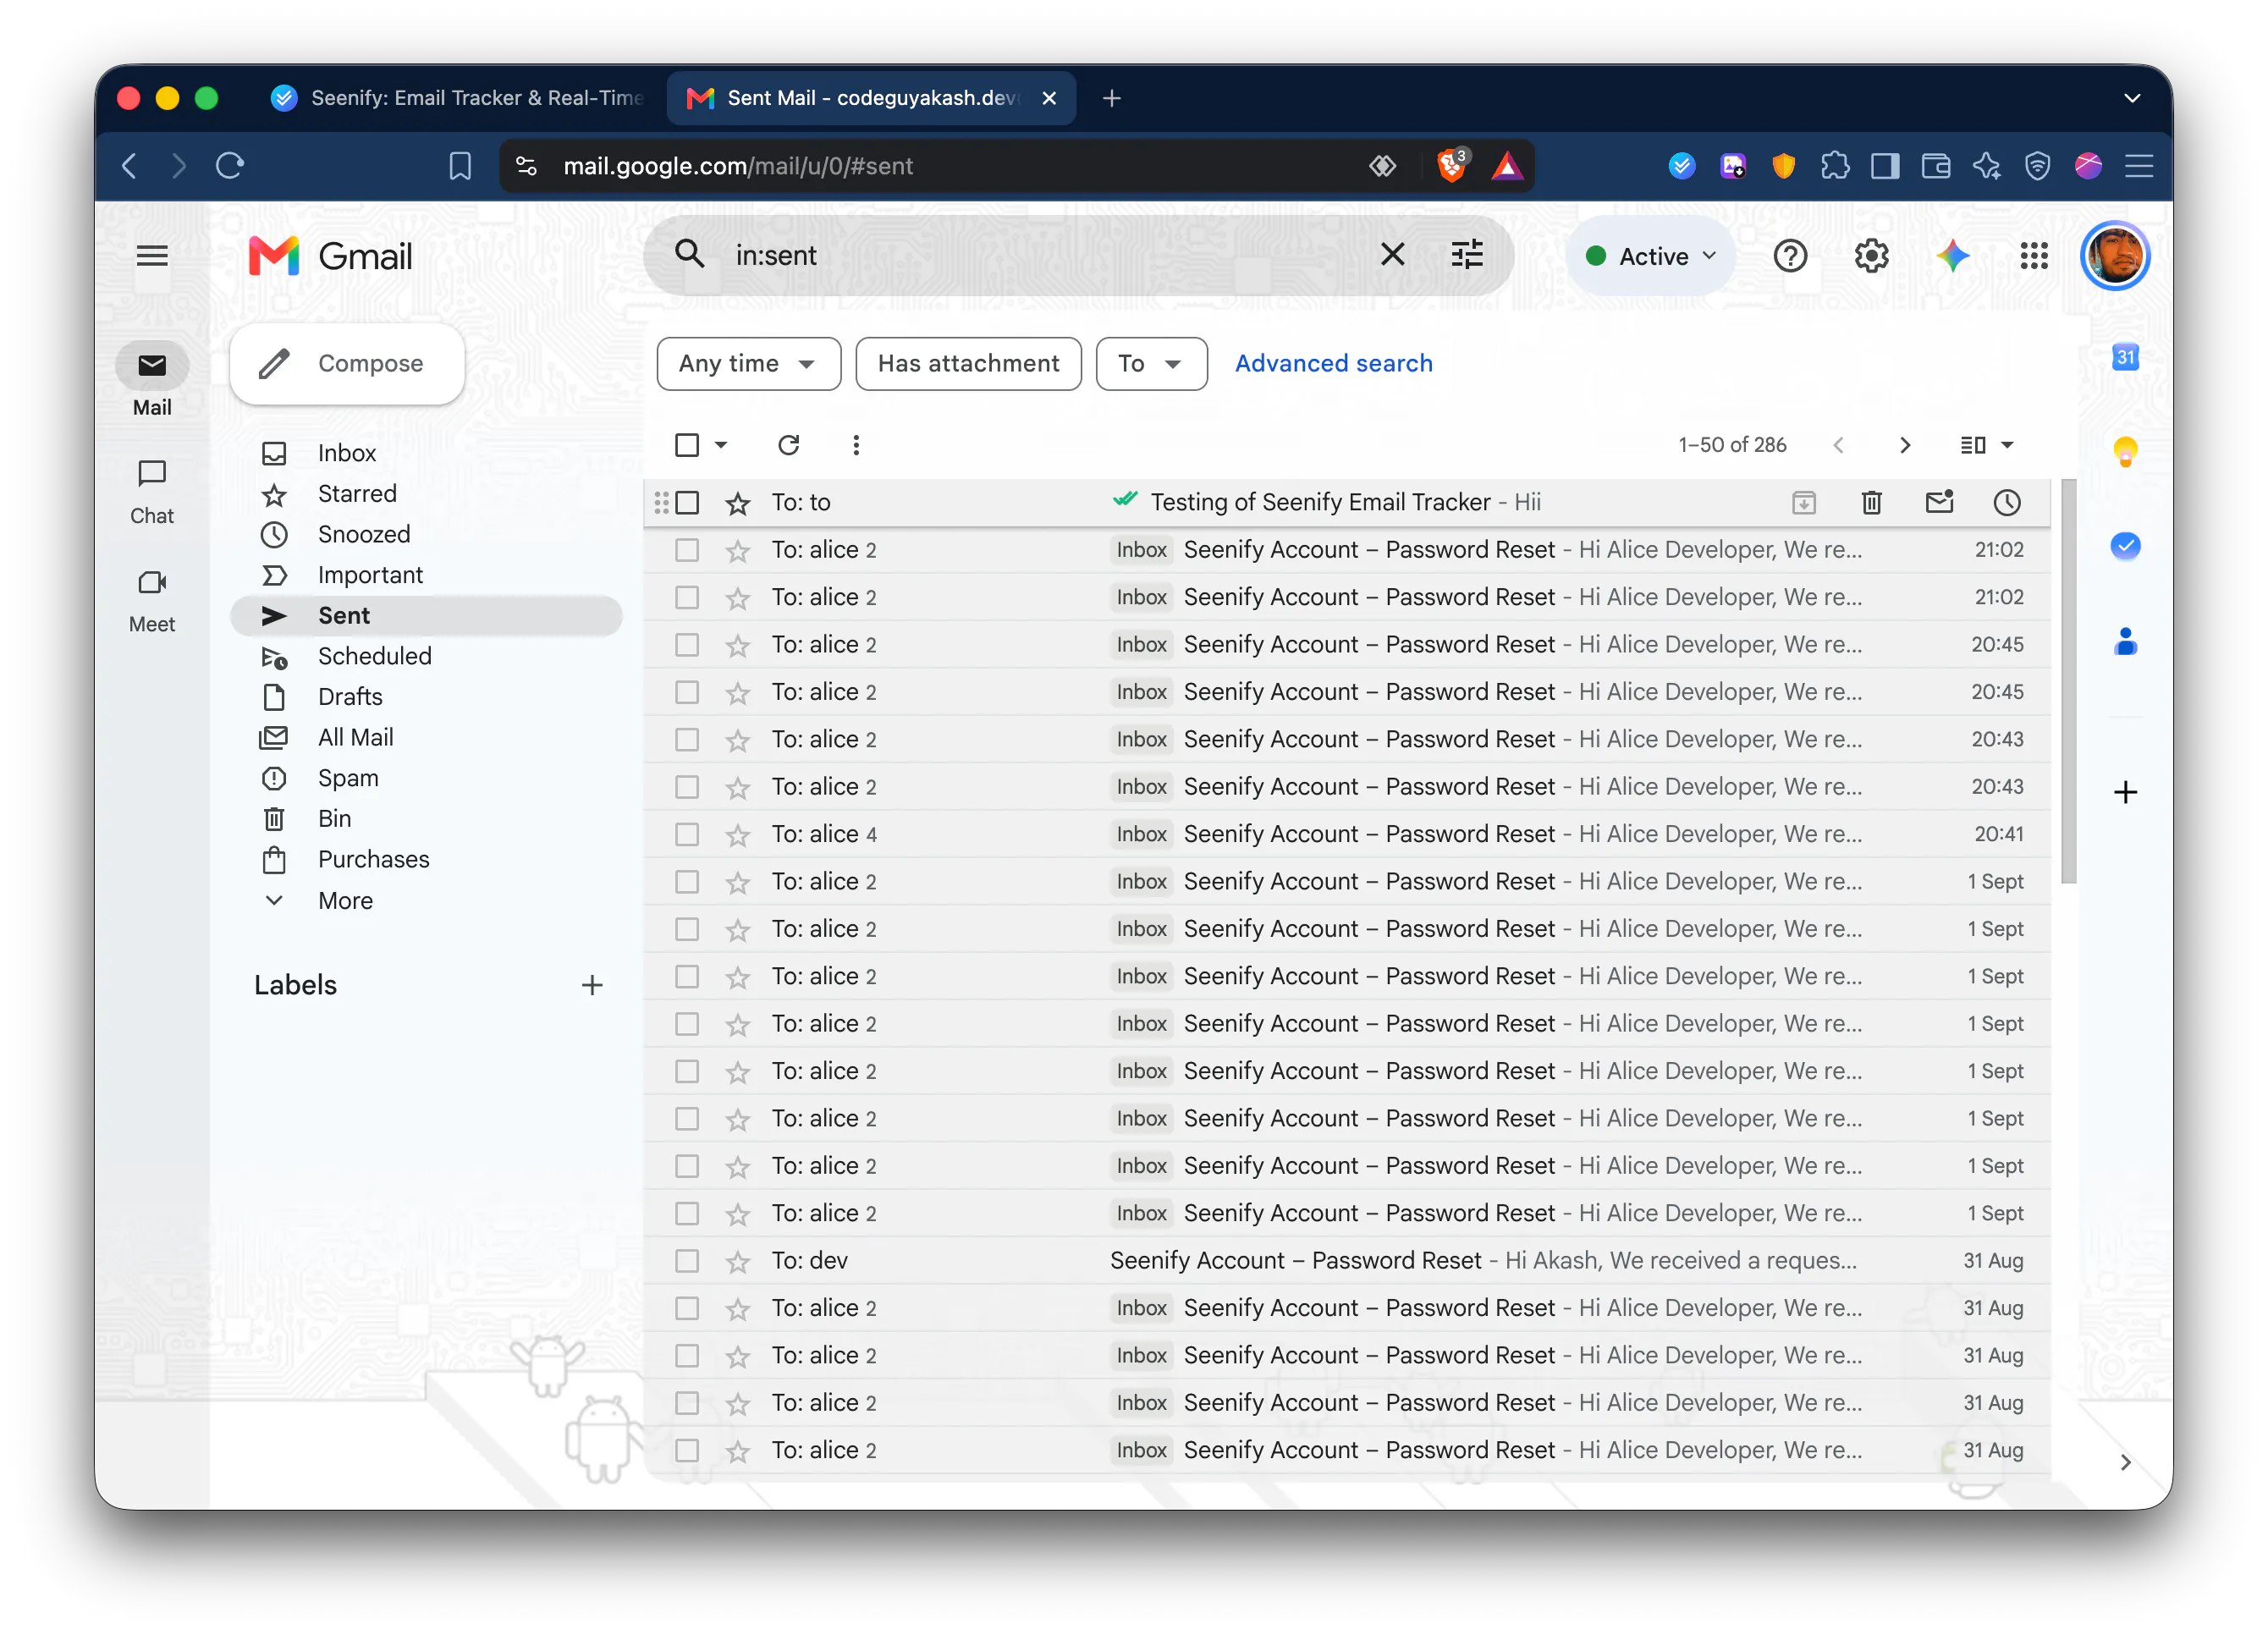Open Google Calendar side panel
The height and width of the screenshot is (1635, 2268).
(x=2125, y=357)
